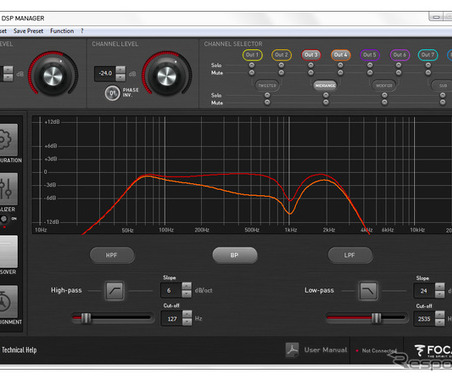
Task: Click the low-pass cut-off slider handle
Action: [376, 318]
